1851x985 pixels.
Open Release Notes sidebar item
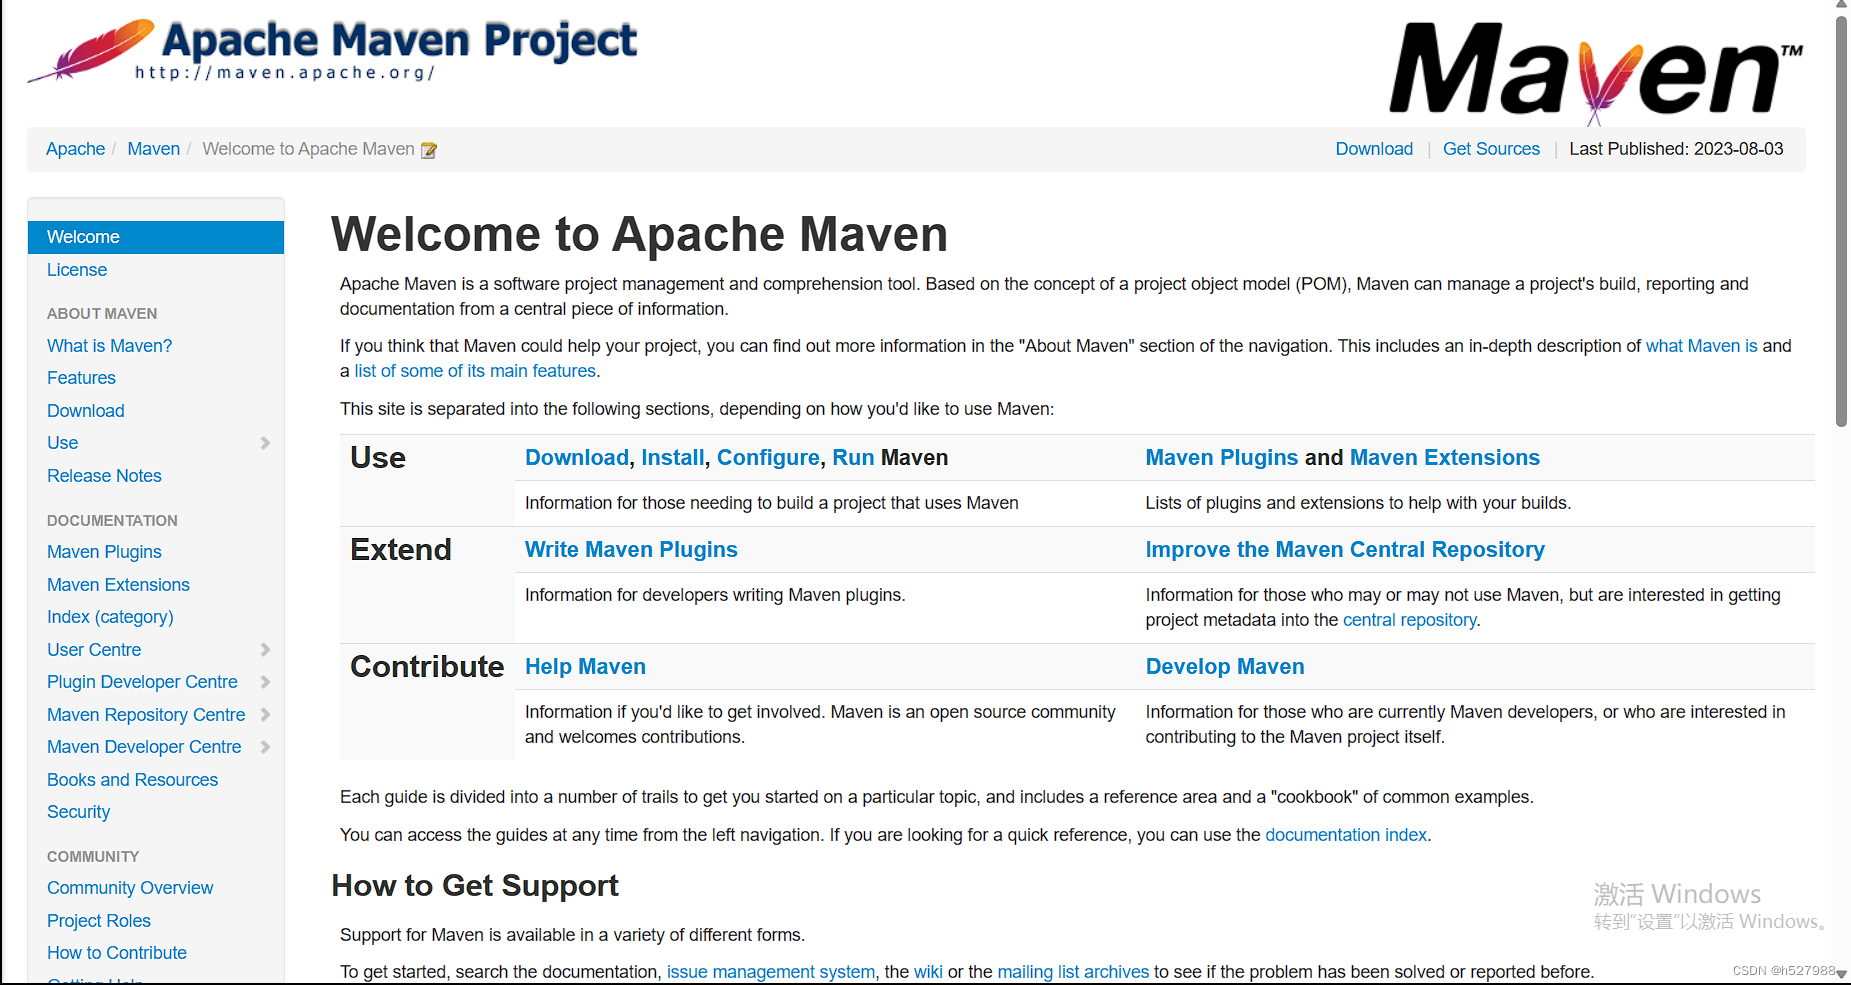pos(104,476)
